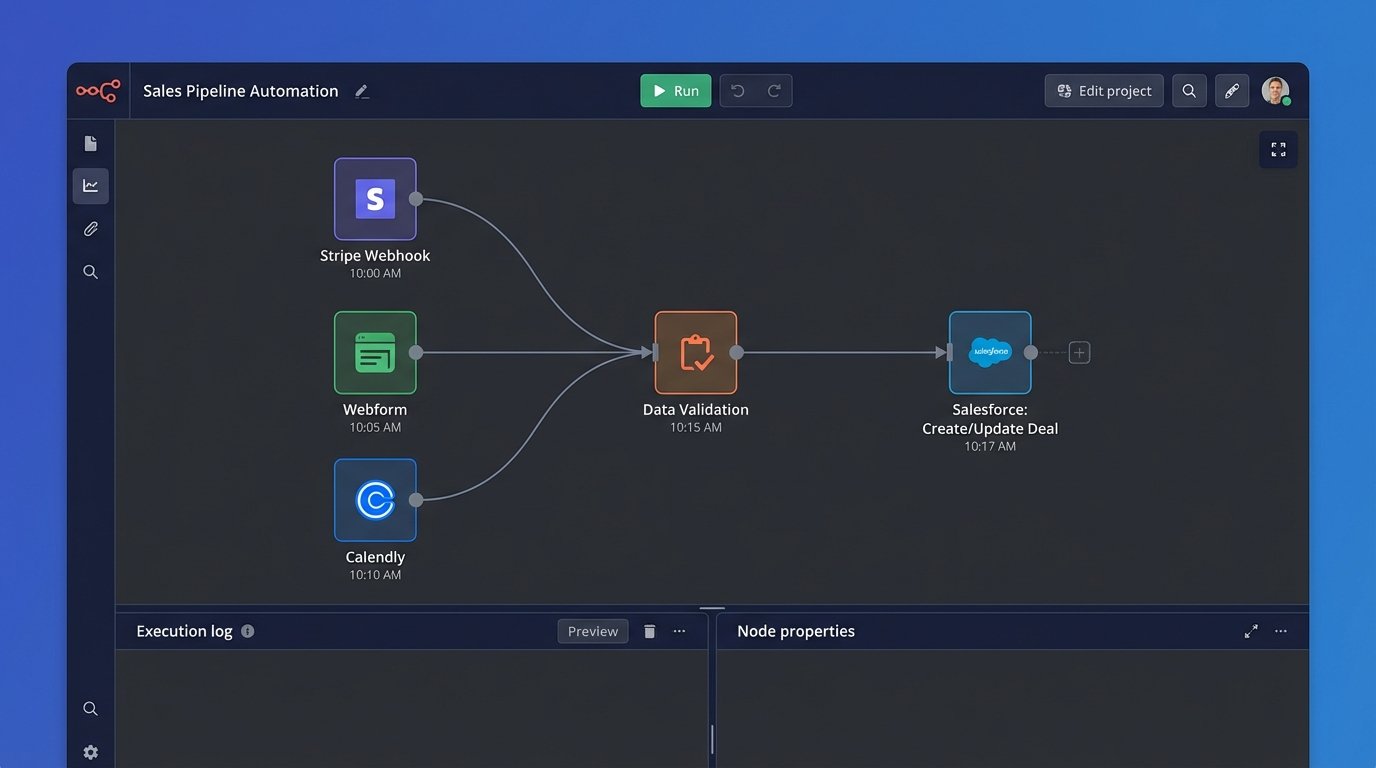Image resolution: width=1376 pixels, height=768 pixels.
Task: Open the documents icon in sidebar
Action: (91, 144)
